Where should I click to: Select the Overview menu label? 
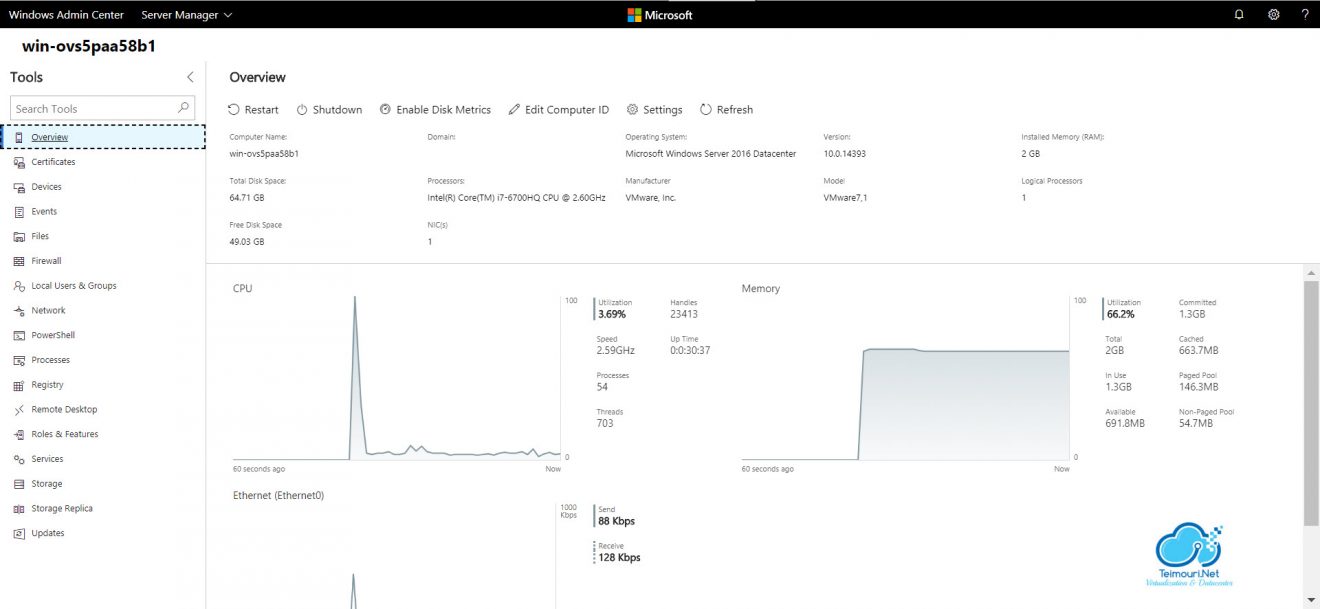pos(49,137)
